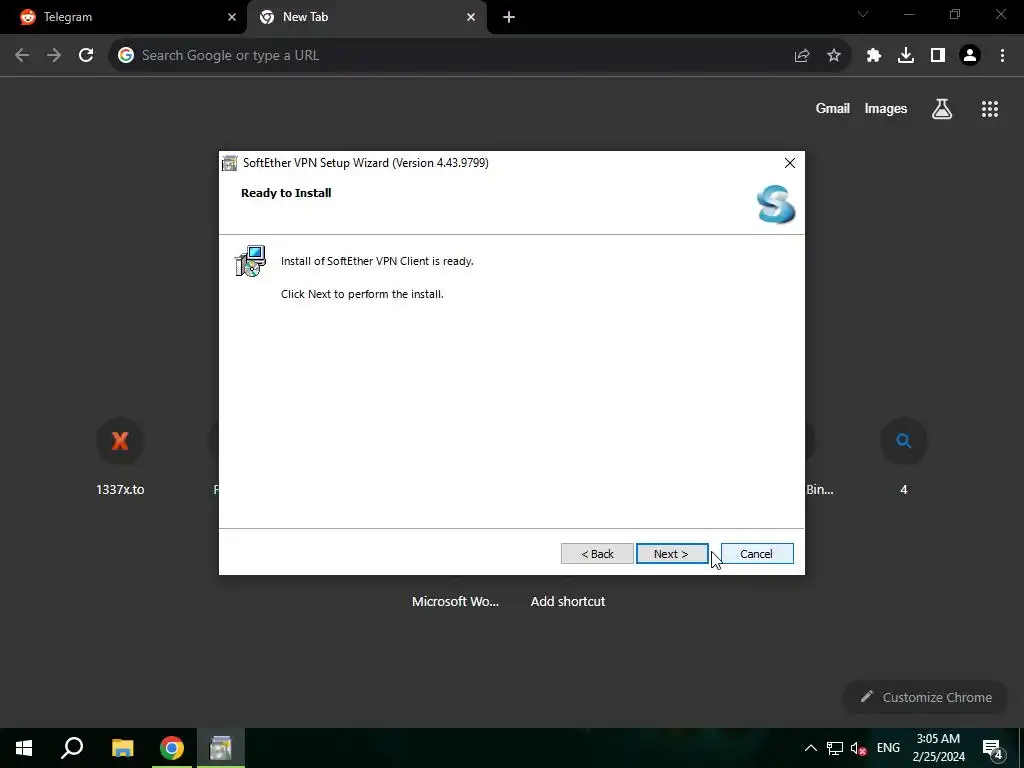The width and height of the screenshot is (1024, 768).
Task: Open File Explorer from taskbar
Action: click(x=122, y=748)
